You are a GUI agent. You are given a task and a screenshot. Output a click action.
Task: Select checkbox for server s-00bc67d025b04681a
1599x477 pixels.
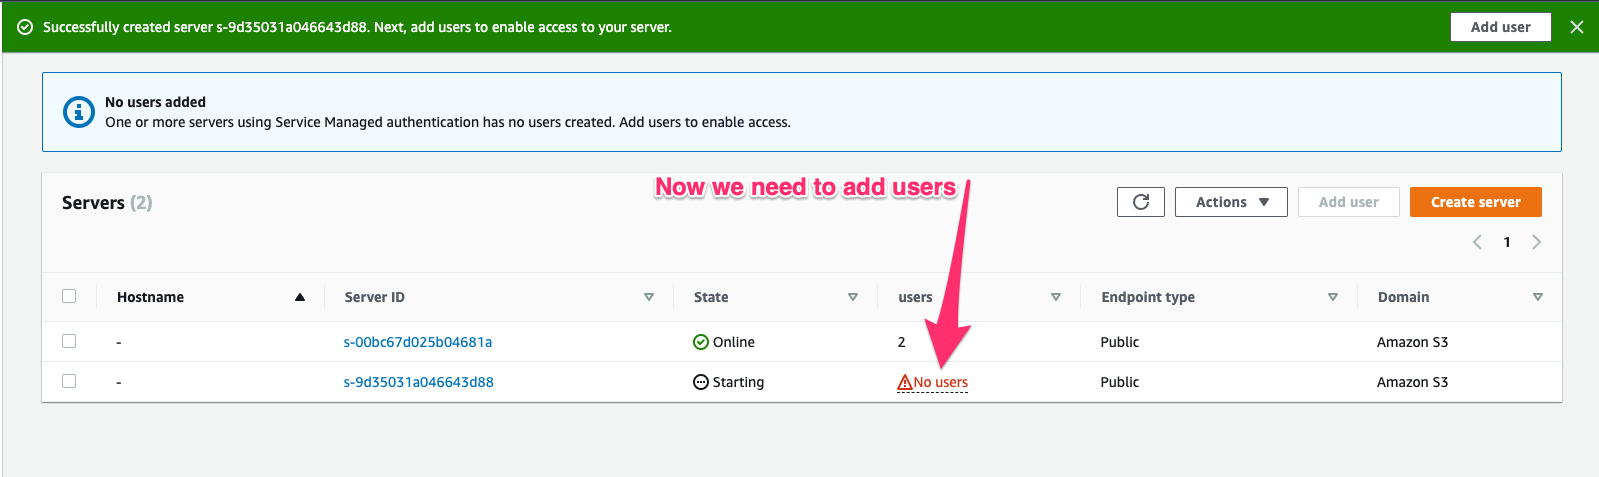click(69, 341)
